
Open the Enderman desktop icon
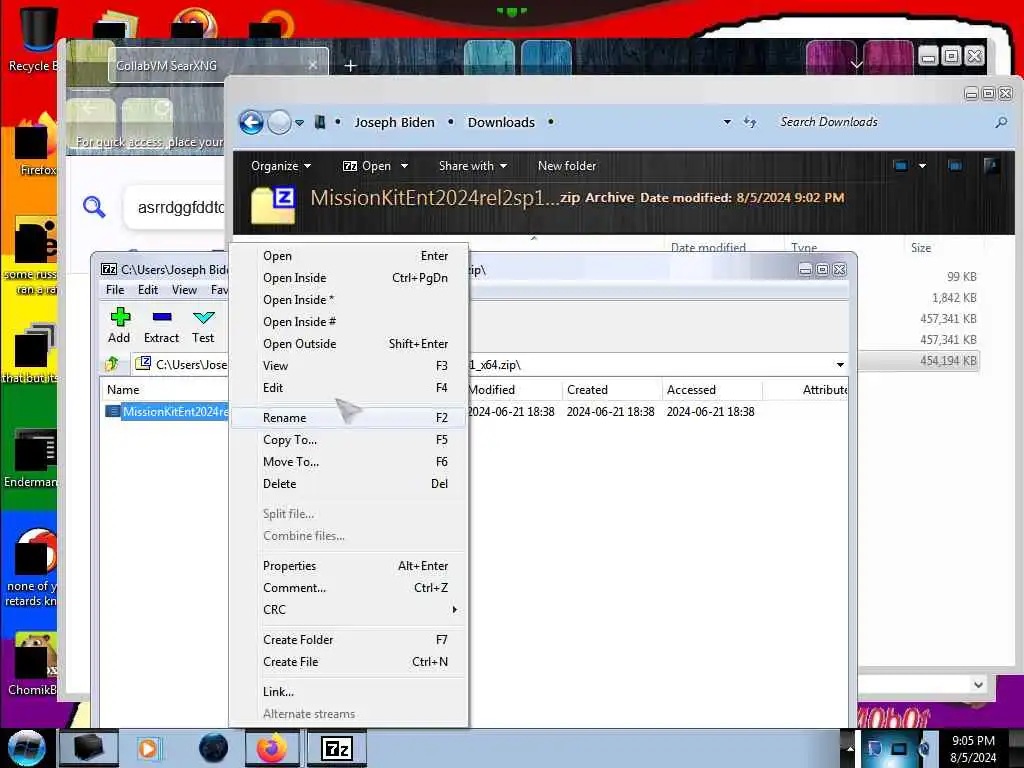pyautogui.click(x=31, y=458)
